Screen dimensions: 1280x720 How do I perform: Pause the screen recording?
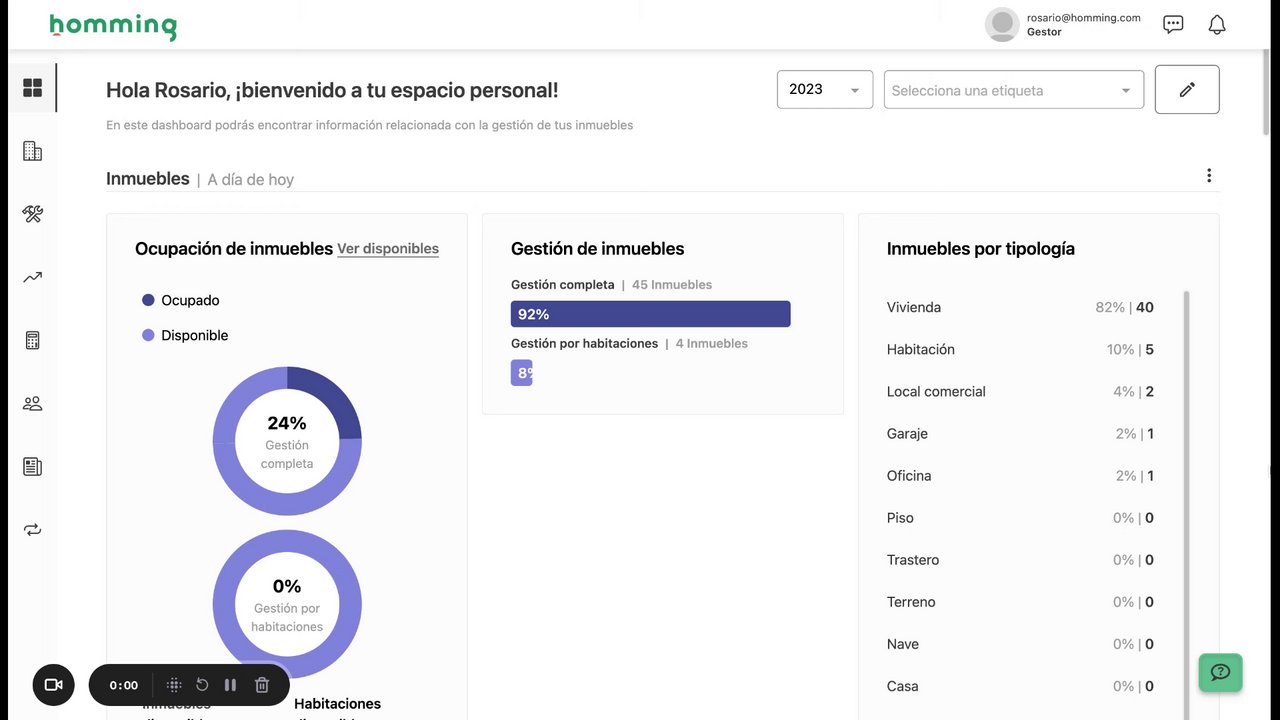[x=230, y=685]
